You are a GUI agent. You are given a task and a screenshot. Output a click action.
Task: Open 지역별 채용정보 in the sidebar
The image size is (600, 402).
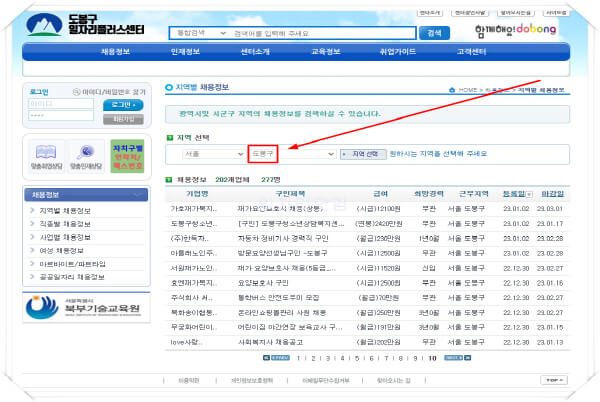[x=65, y=211]
